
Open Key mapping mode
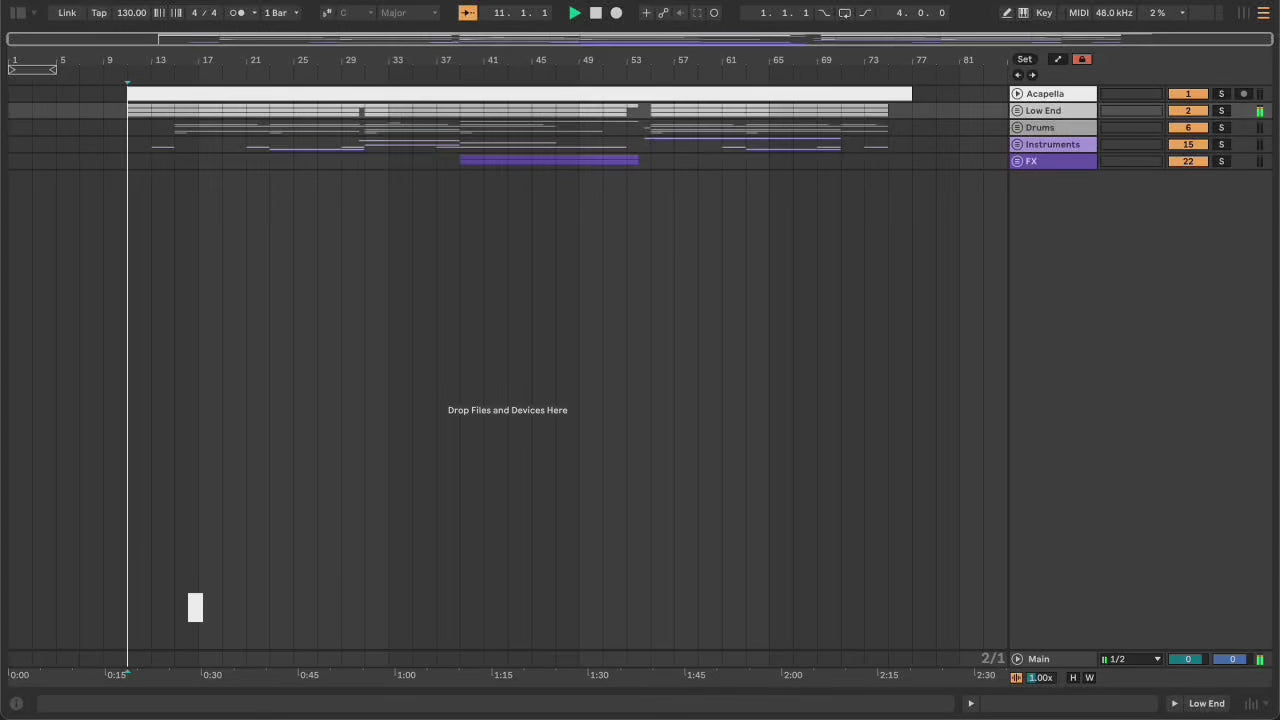1044,13
